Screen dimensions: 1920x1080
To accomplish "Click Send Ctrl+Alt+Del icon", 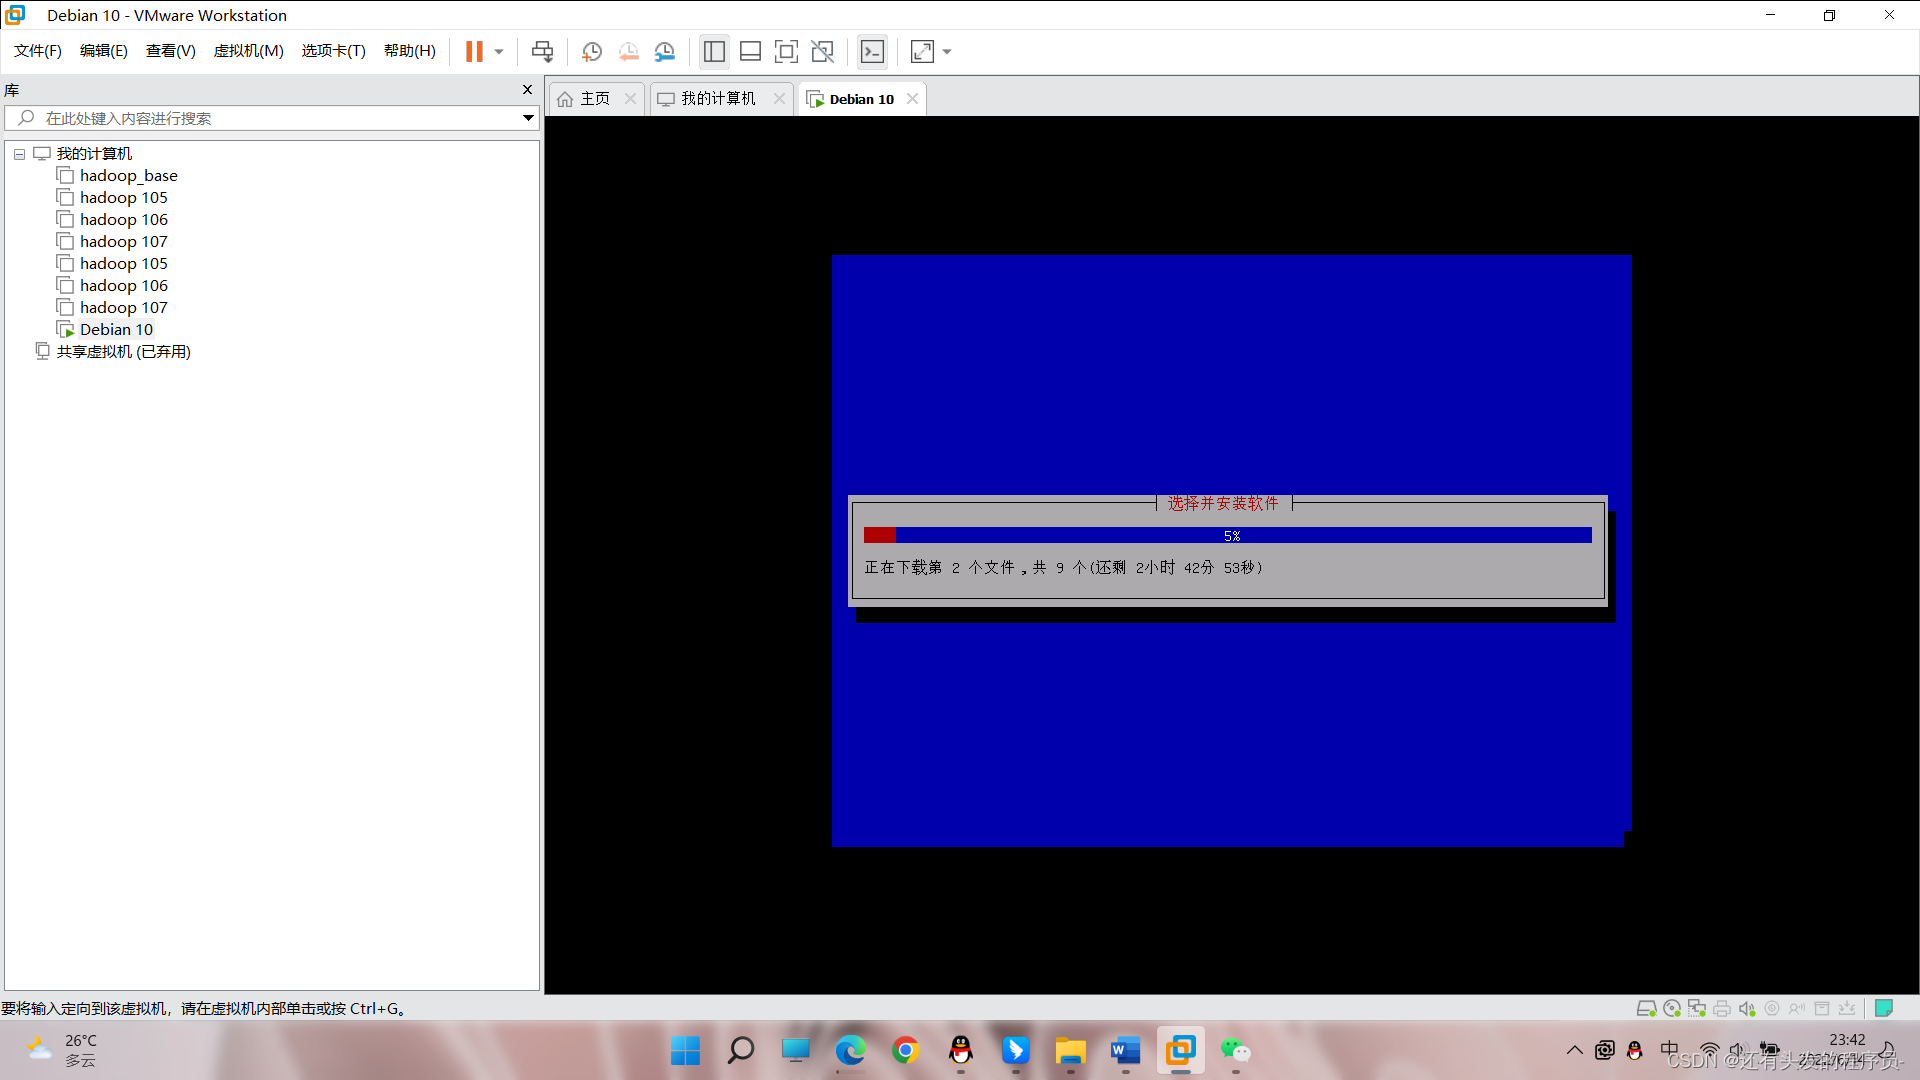I will pyautogui.click(x=542, y=51).
